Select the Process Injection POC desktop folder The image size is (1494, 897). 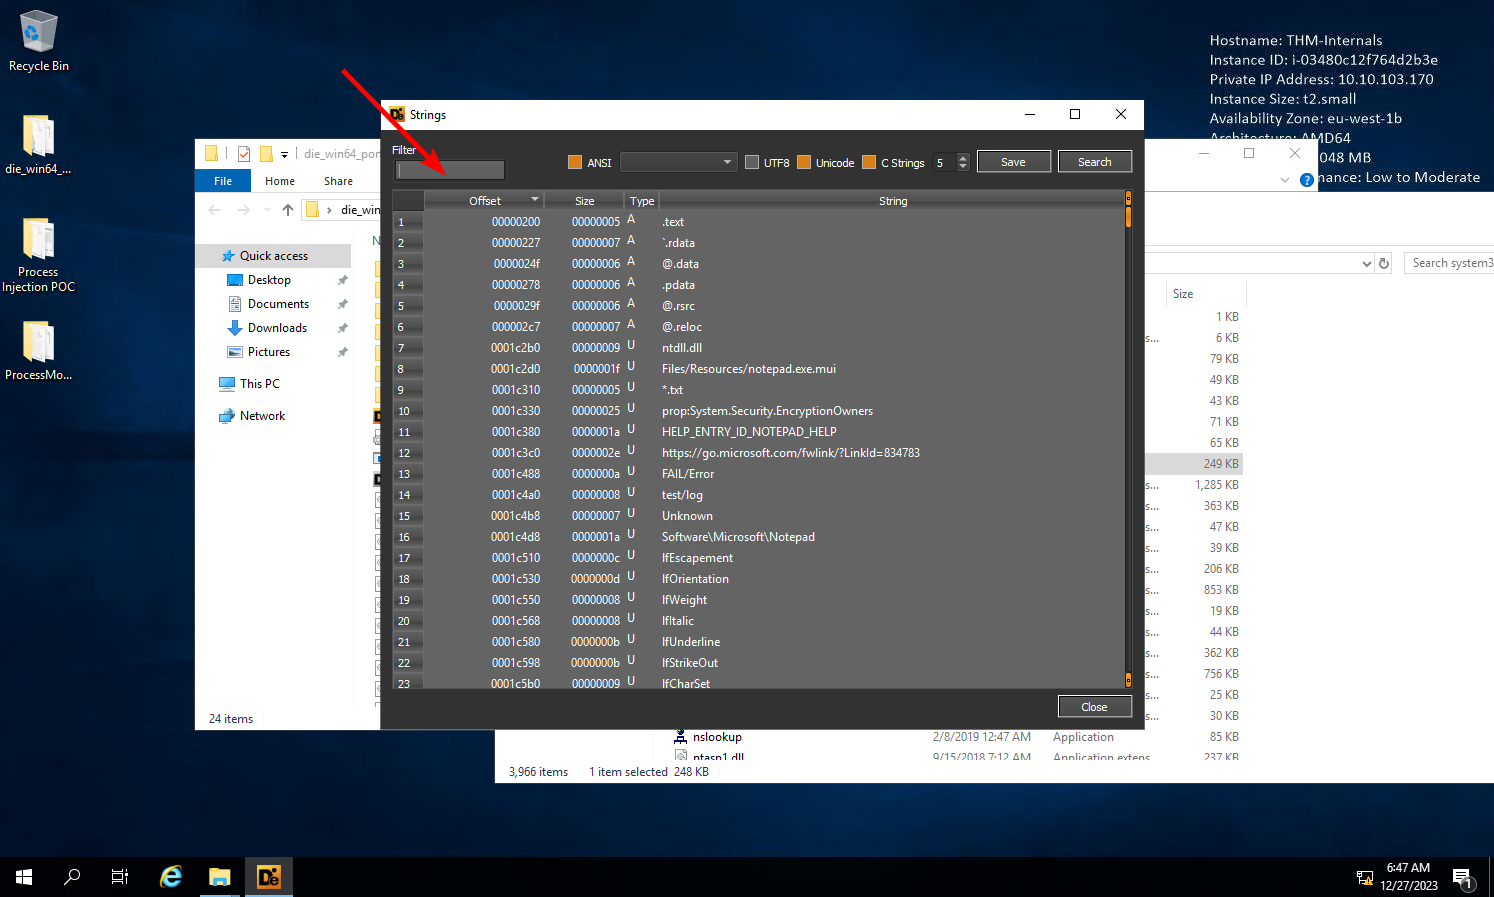pyautogui.click(x=38, y=255)
